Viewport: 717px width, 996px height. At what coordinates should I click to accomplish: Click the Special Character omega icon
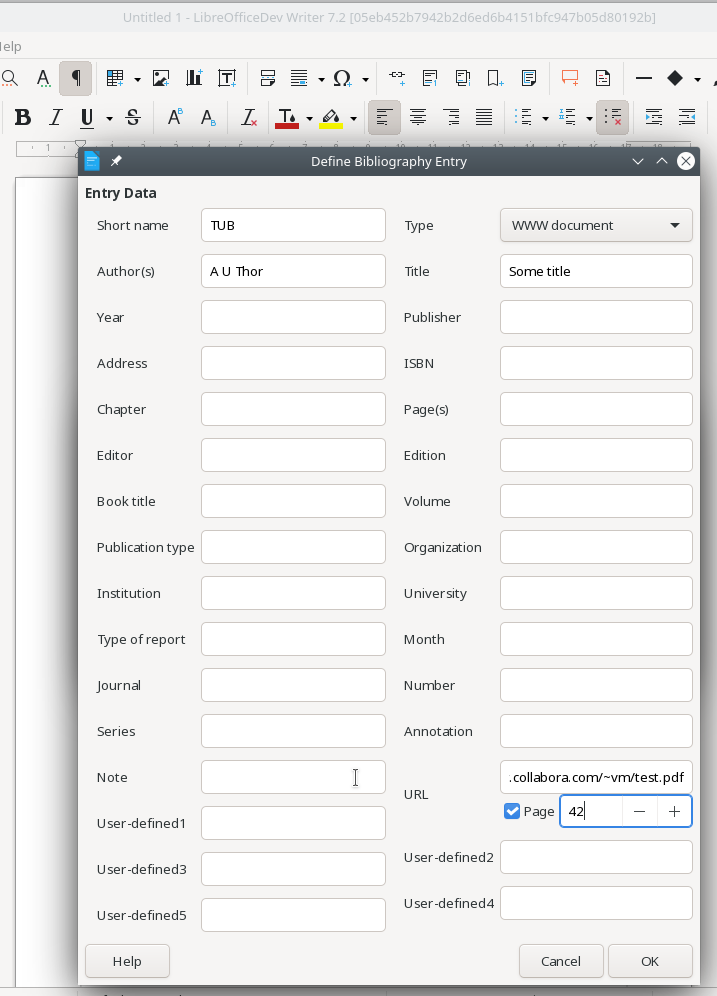coord(343,78)
